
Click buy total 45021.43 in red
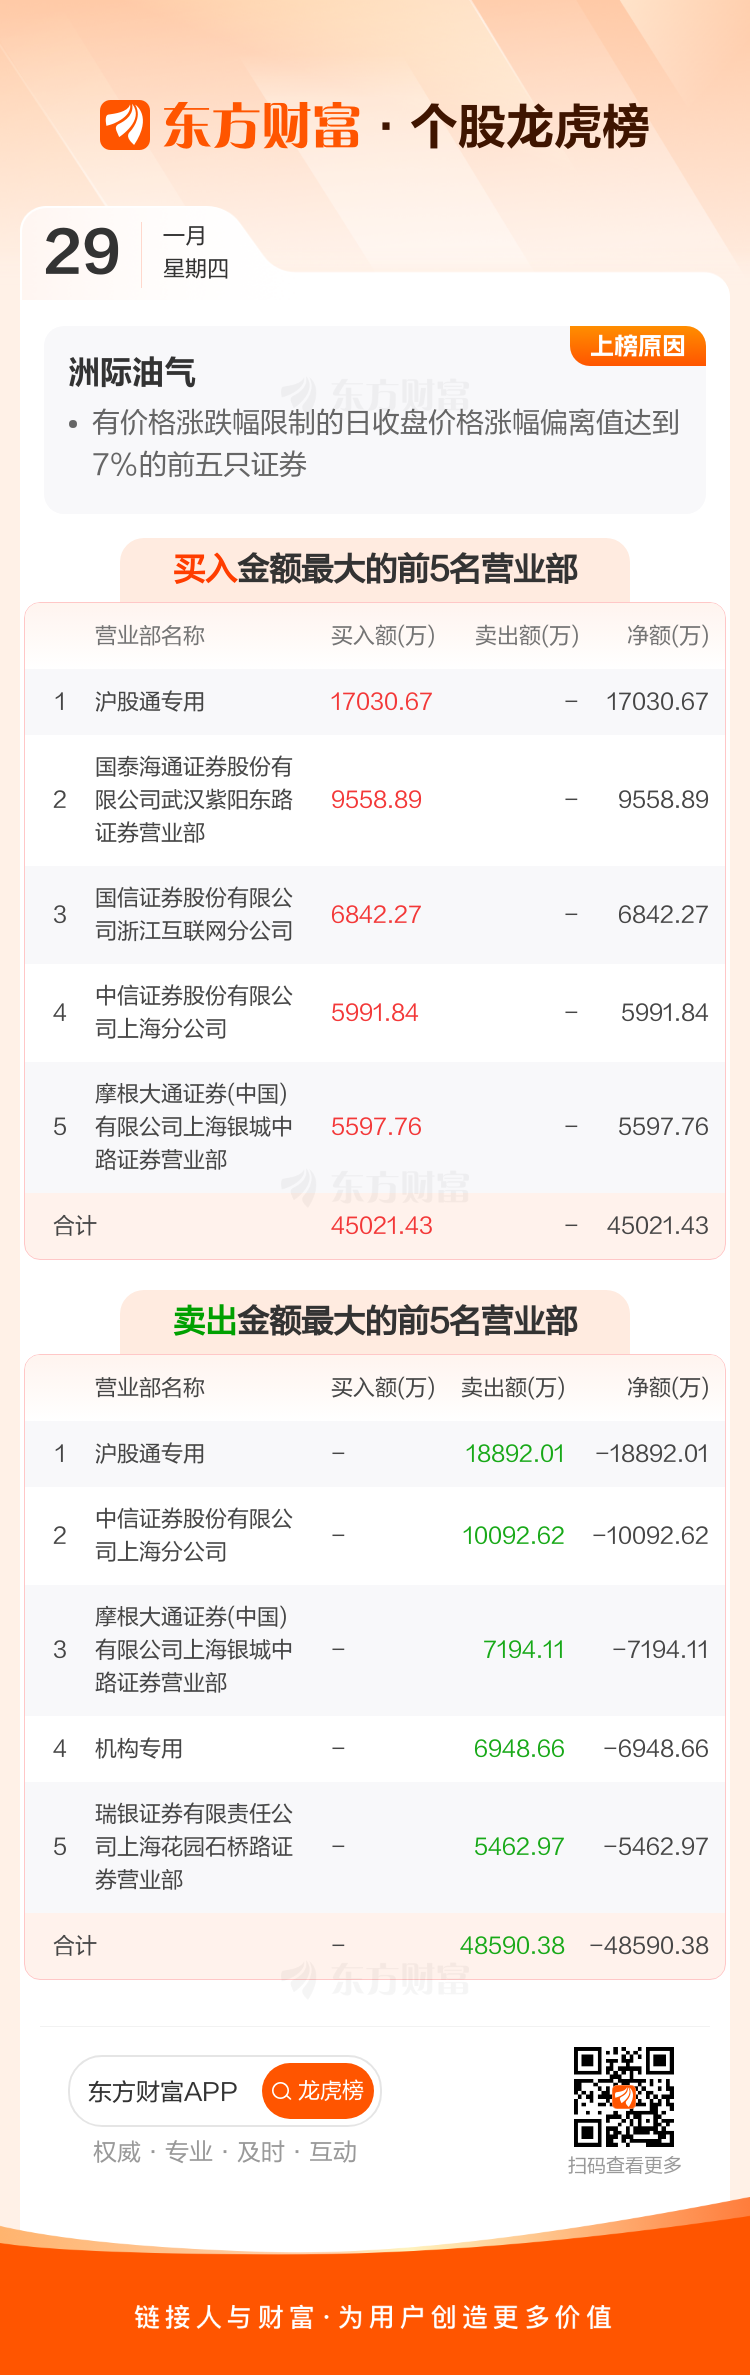(381, 1225)
